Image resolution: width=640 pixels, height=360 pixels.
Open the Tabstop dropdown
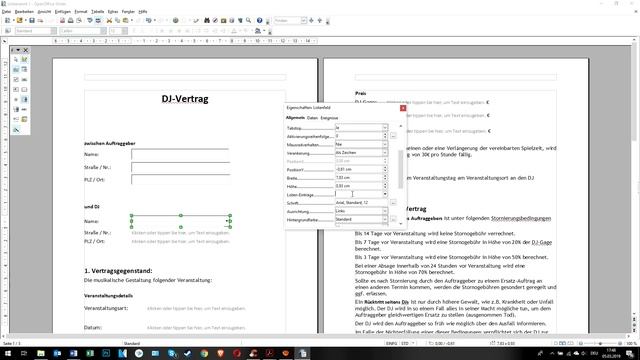pyautogui.click(x=384, y=128)
